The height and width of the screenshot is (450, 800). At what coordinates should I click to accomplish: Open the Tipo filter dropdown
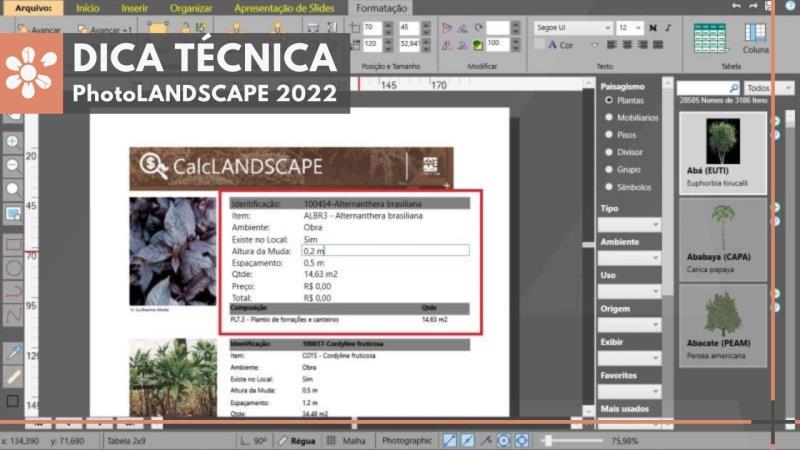tap(629, 224)
